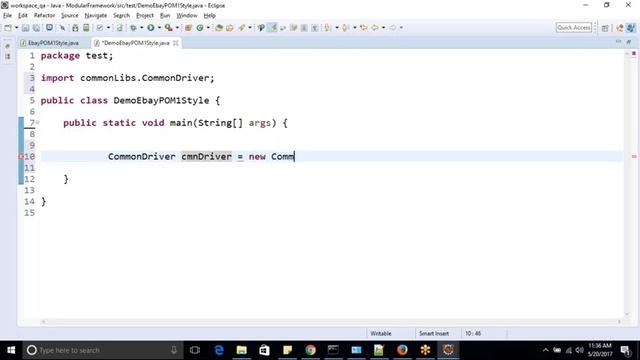Expand the Search dropdown arrow
The image size is (640, 360).
click(x=250, y=28)
